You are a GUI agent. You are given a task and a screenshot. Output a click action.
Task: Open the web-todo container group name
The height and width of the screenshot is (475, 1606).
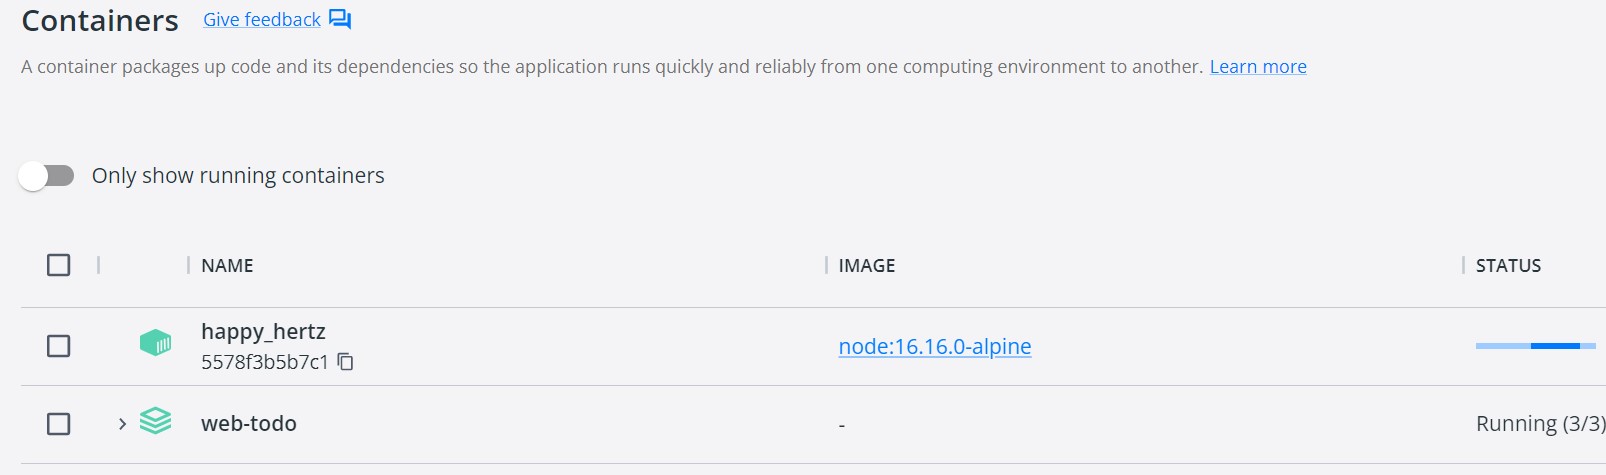click(x=249, y=424)
